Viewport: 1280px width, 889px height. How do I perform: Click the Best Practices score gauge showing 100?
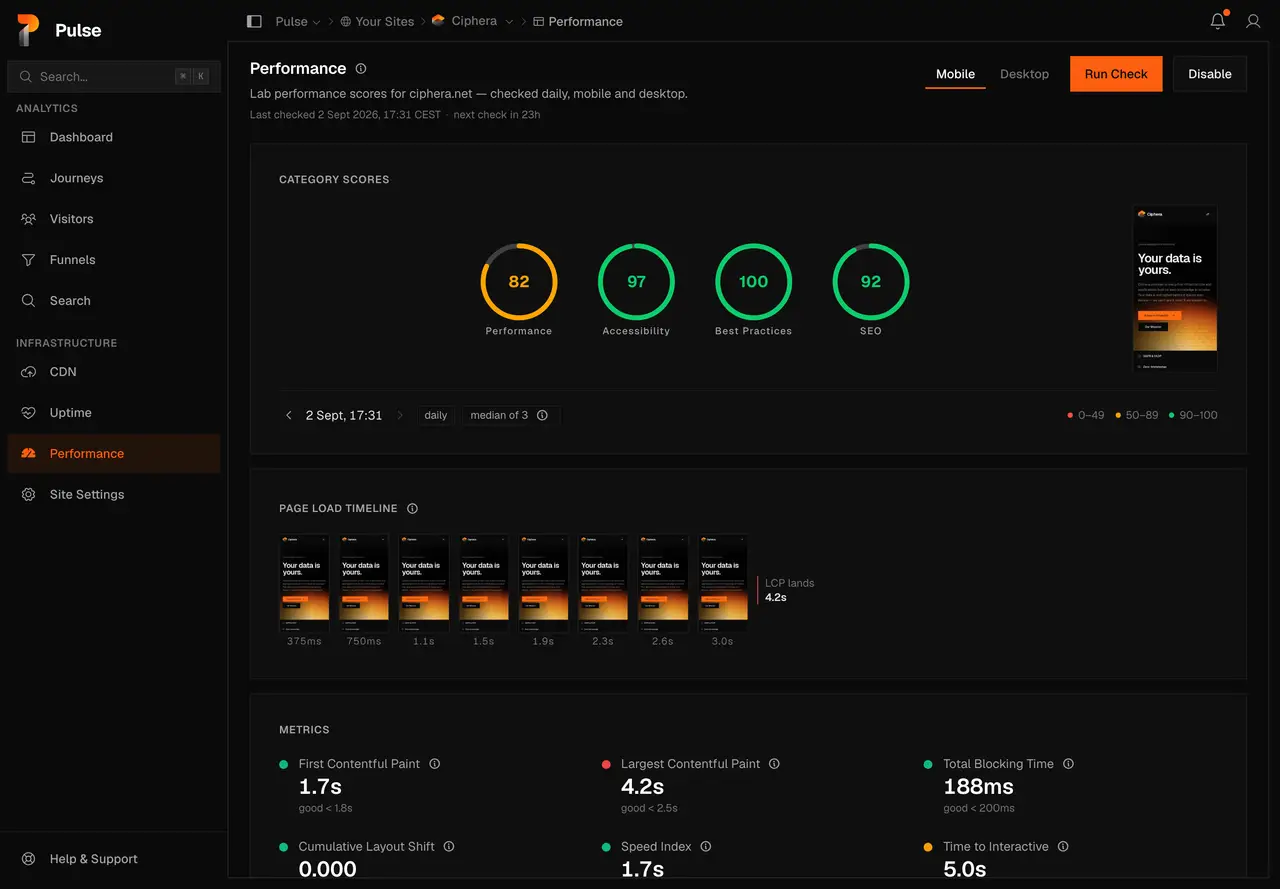(x=754, y=282)
